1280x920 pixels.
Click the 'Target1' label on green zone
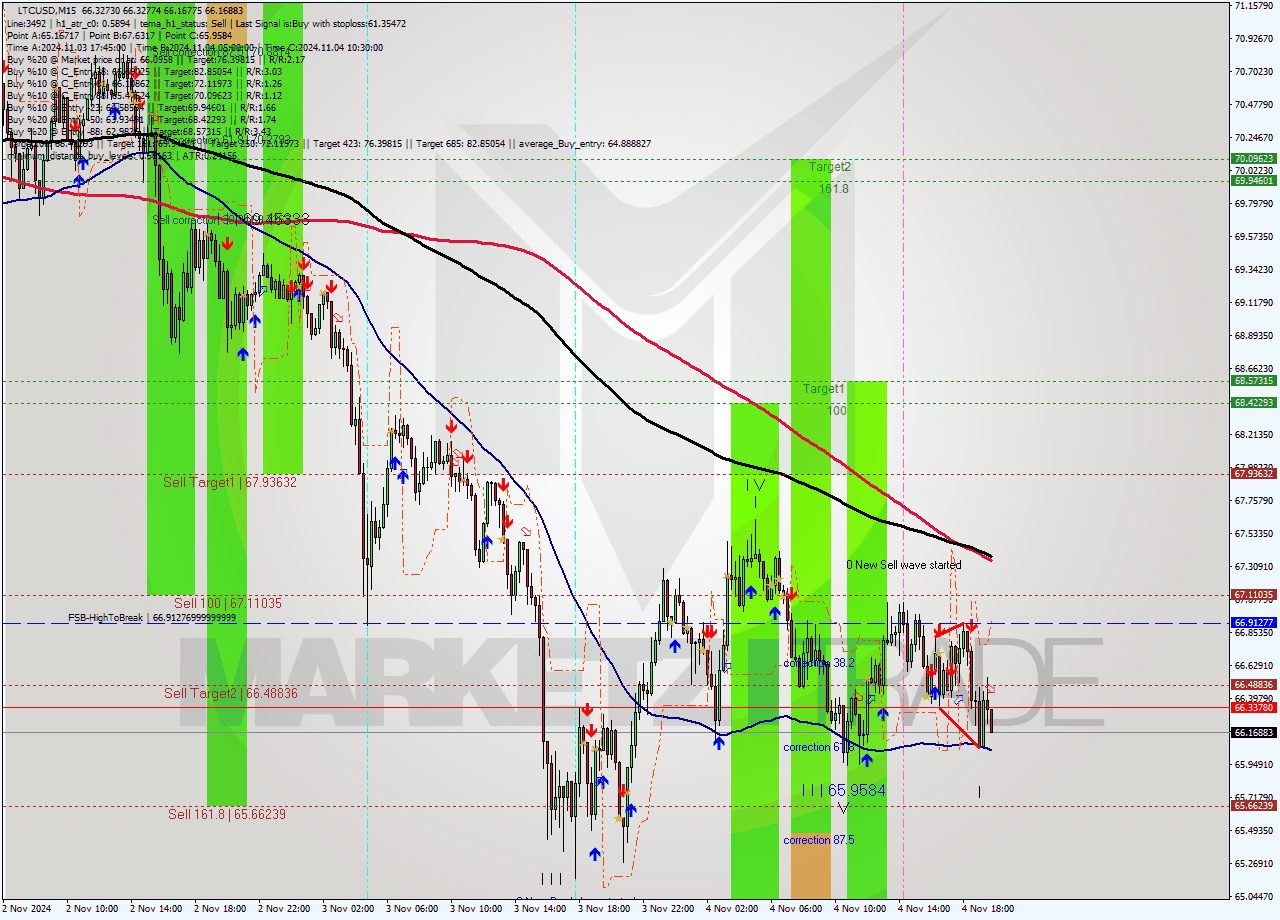pyautogui.click(x=824, y=389)
